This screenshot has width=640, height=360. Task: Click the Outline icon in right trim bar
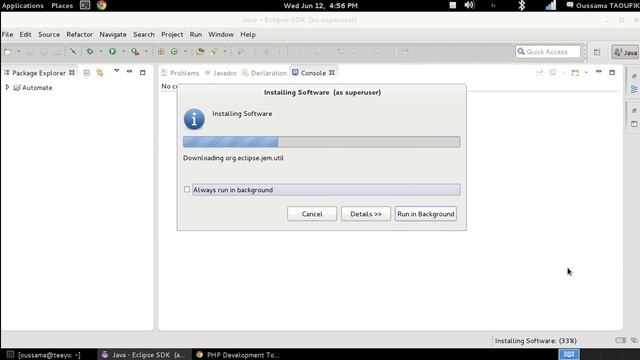(634, 89)
